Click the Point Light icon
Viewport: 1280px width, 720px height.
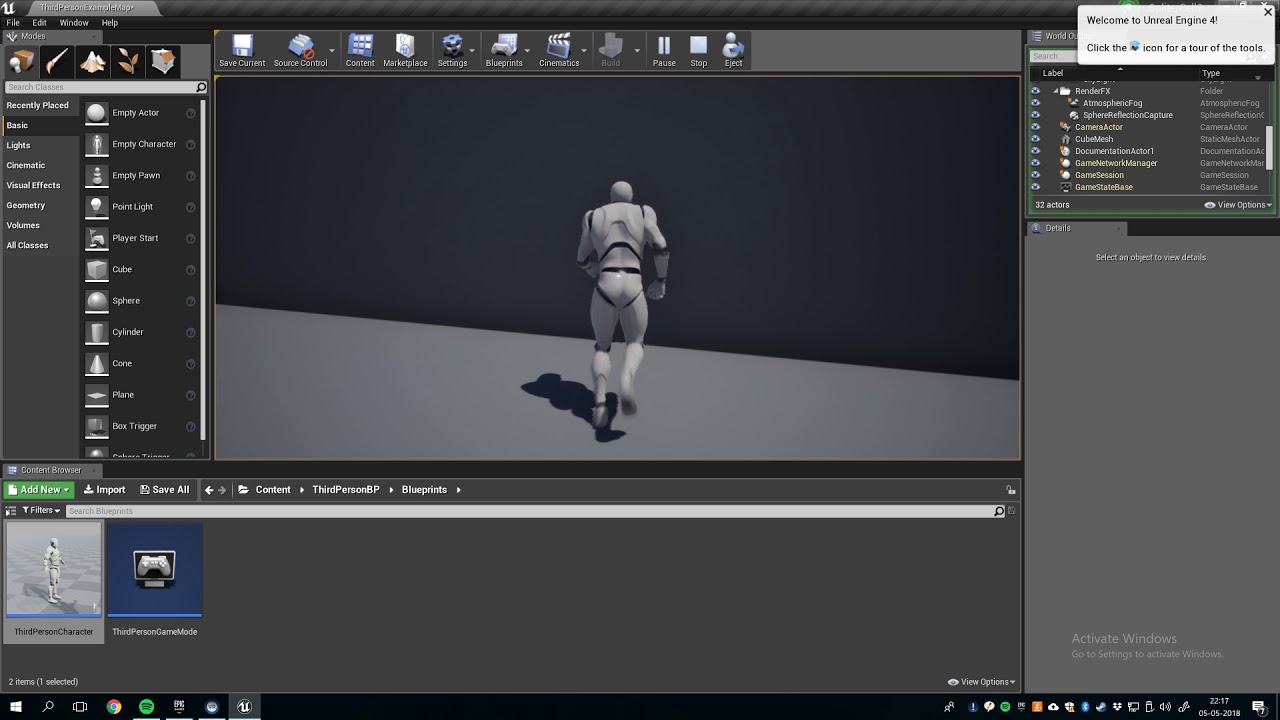pos(96,207)
